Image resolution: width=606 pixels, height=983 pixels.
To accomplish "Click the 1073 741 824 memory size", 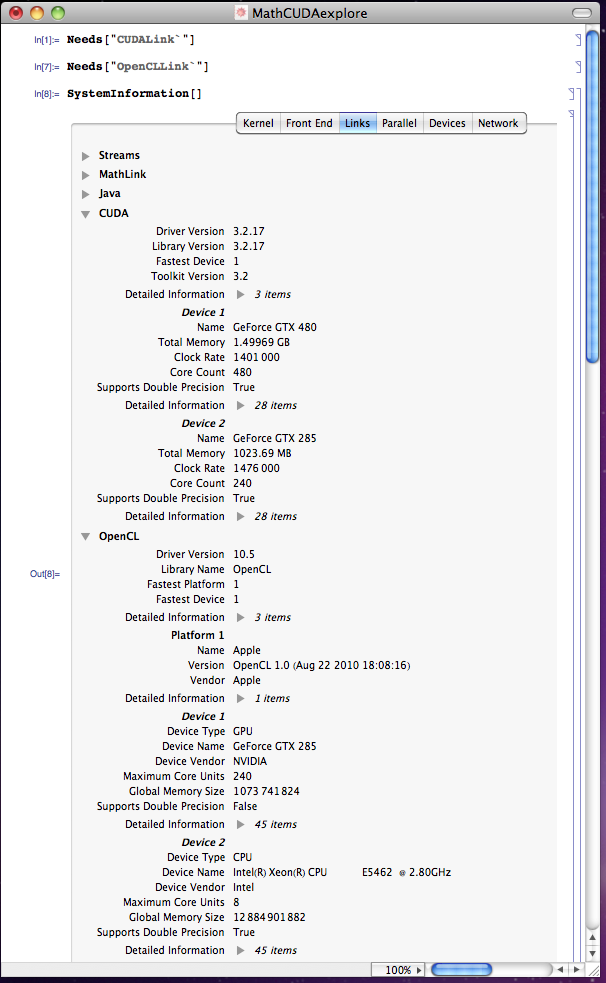I will pyautogui.click(x=266, y=791).
